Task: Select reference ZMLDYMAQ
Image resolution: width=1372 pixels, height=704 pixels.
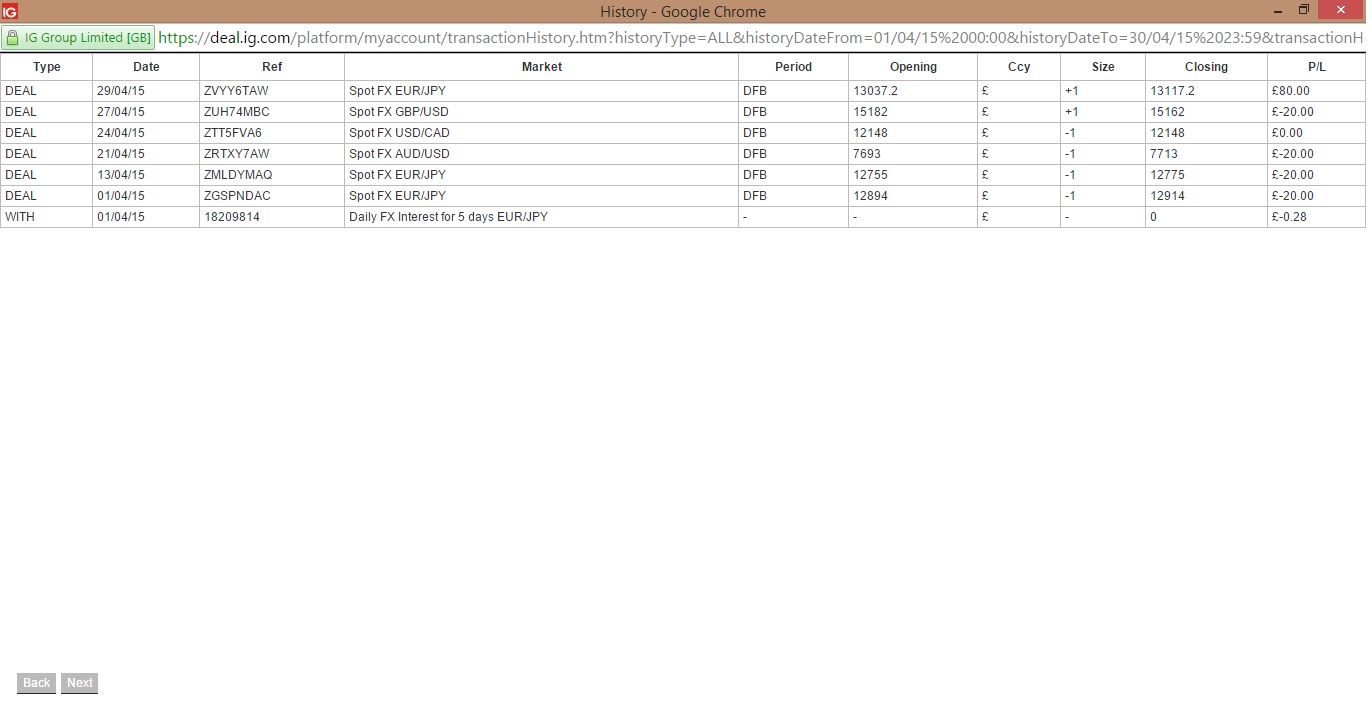Action: 238,175
